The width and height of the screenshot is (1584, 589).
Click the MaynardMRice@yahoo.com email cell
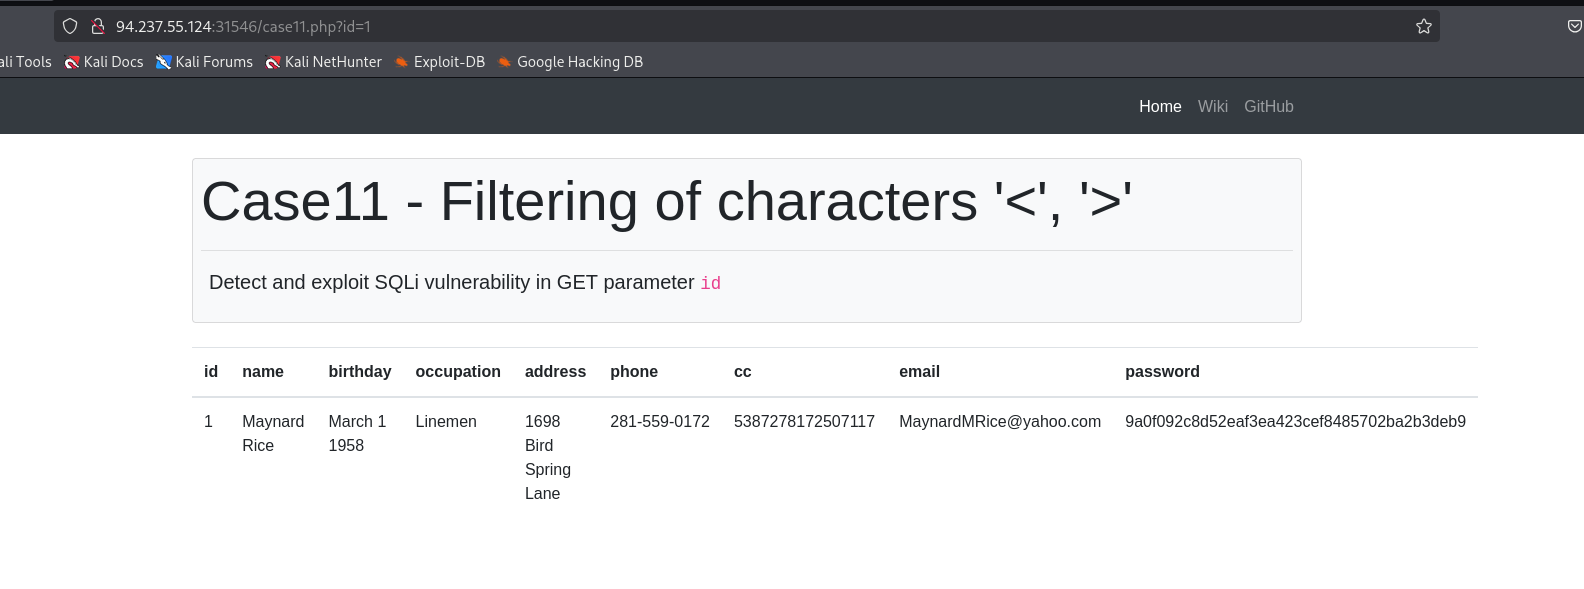pos(999,421)
